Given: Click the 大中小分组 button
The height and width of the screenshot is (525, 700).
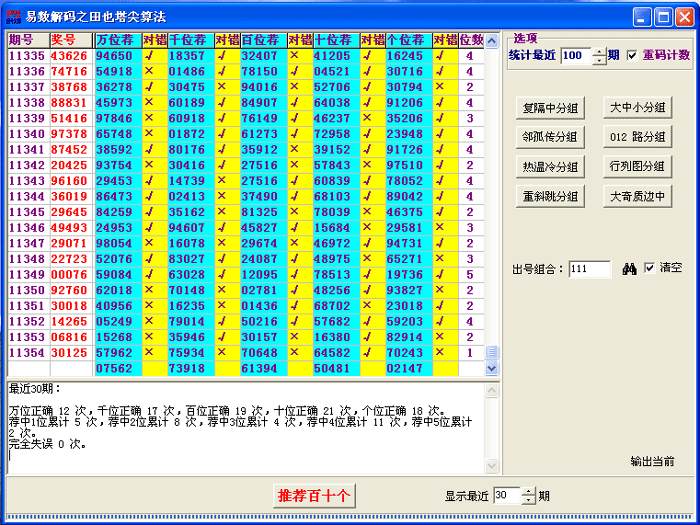Looking at the screenshot, I should pyautogui.click(x=638, y=108).
